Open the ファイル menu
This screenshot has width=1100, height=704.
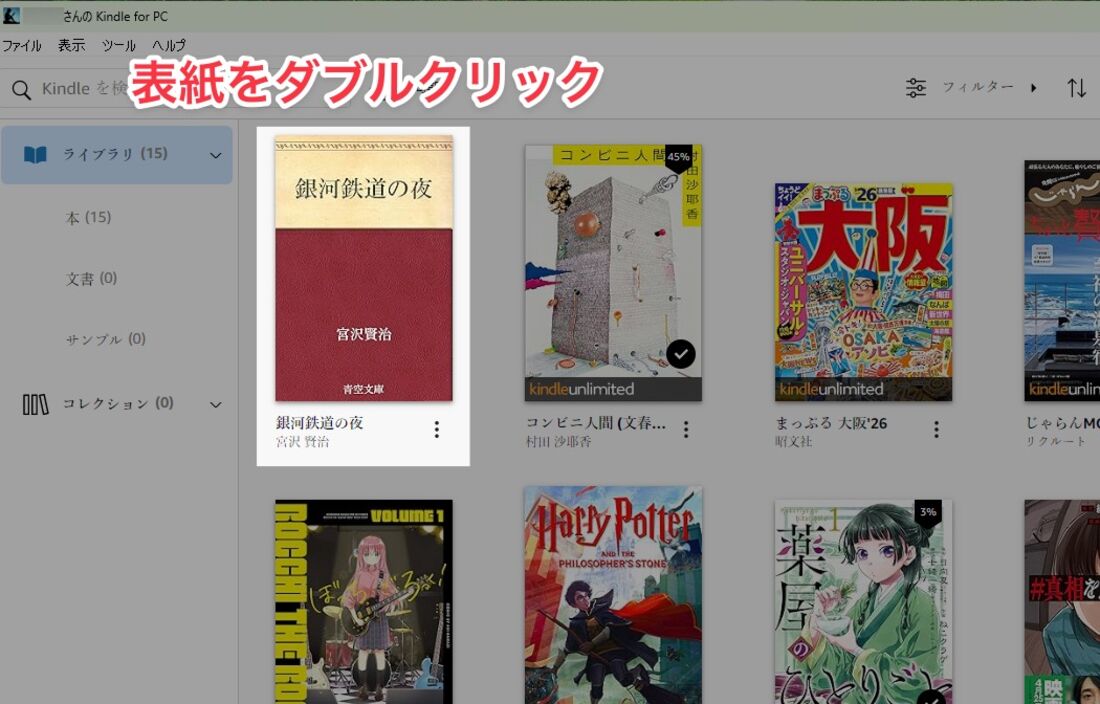tap(22, 46)
